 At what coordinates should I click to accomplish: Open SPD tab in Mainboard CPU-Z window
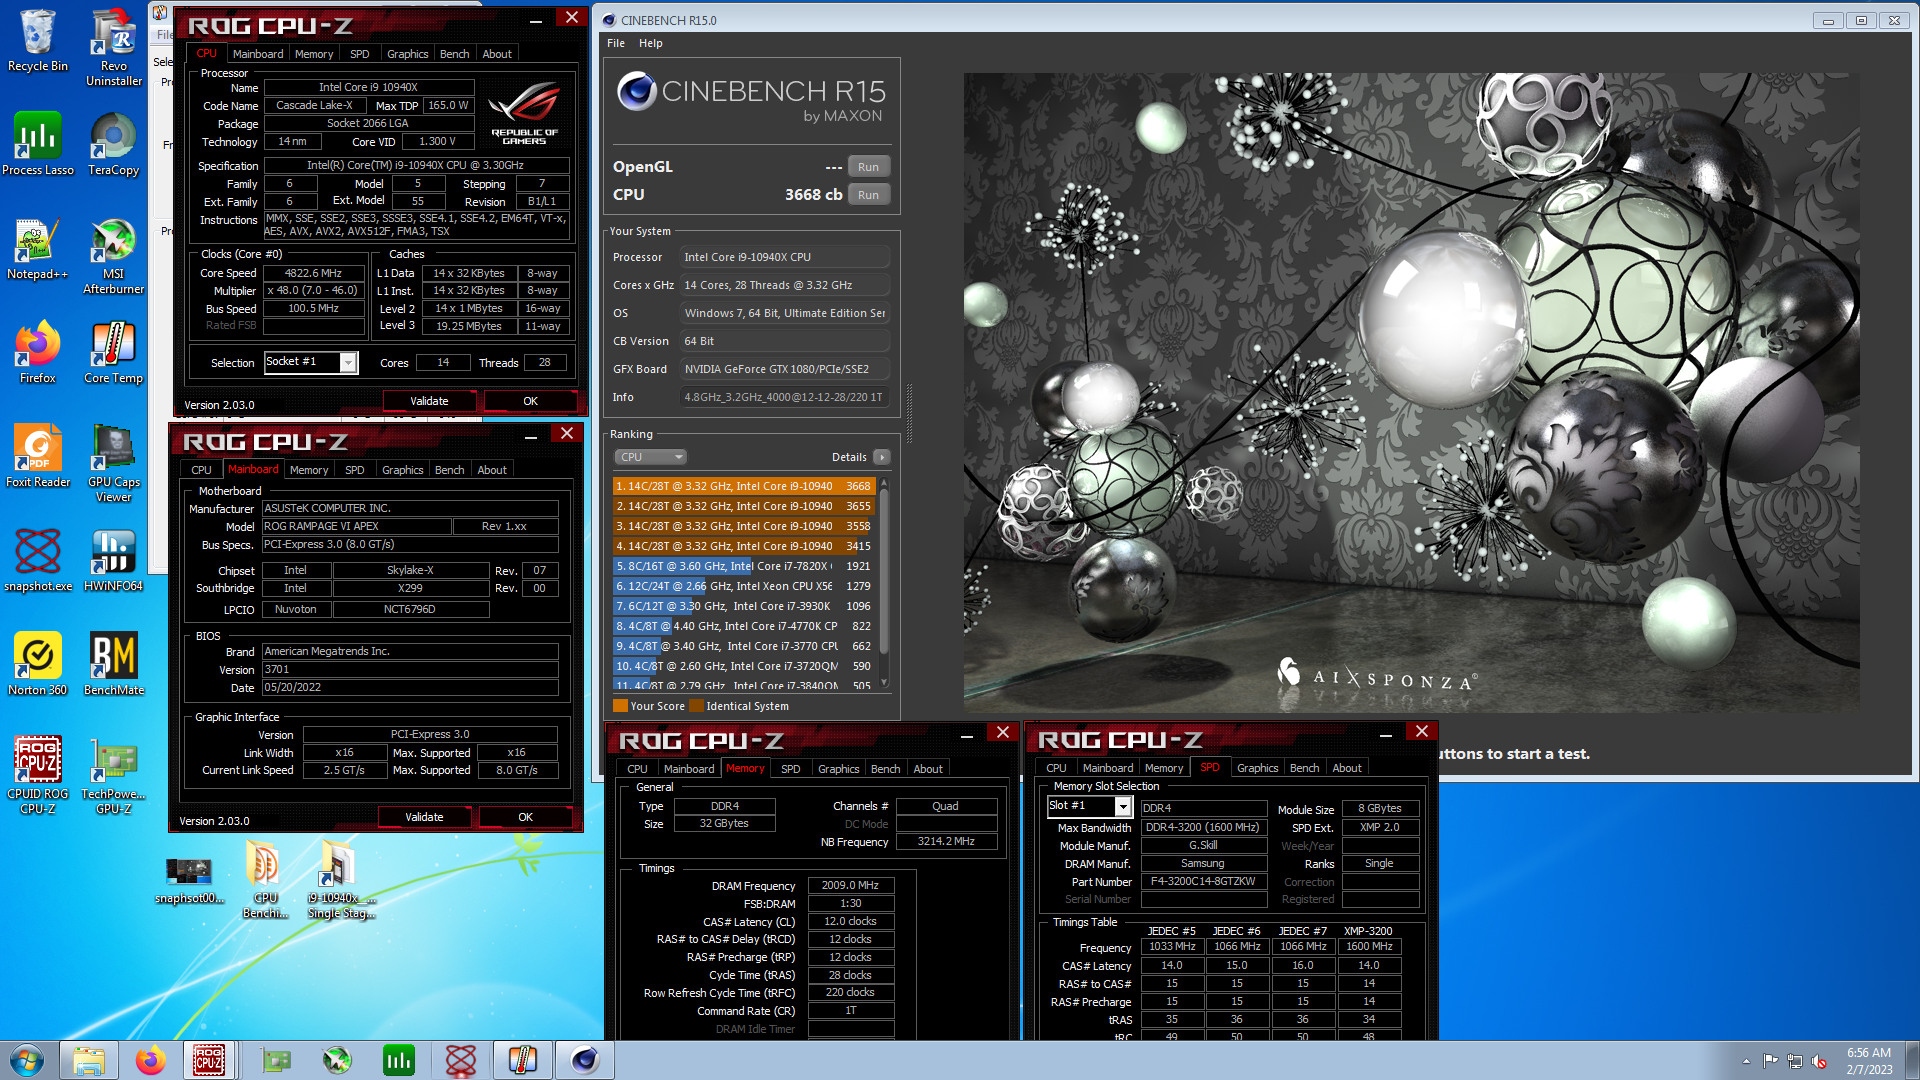point(354,470)
